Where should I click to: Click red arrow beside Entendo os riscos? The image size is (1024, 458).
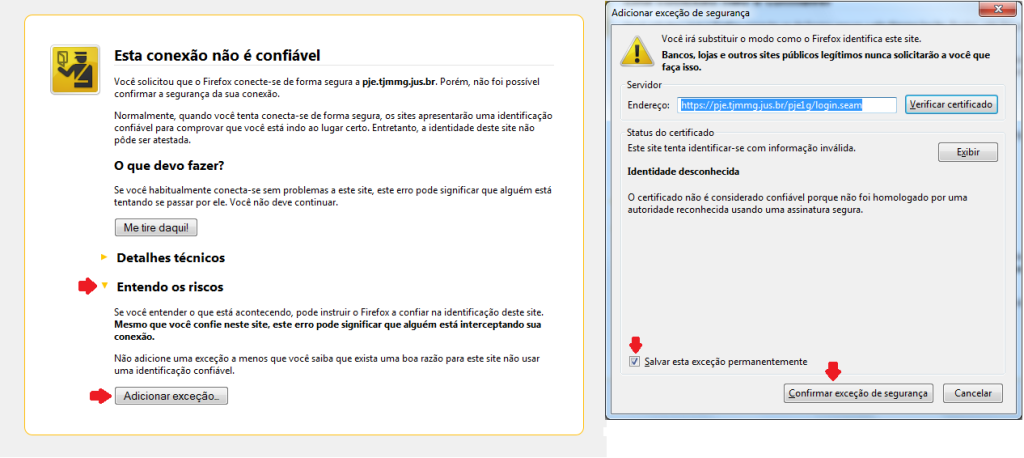click(x=87, y=286)
